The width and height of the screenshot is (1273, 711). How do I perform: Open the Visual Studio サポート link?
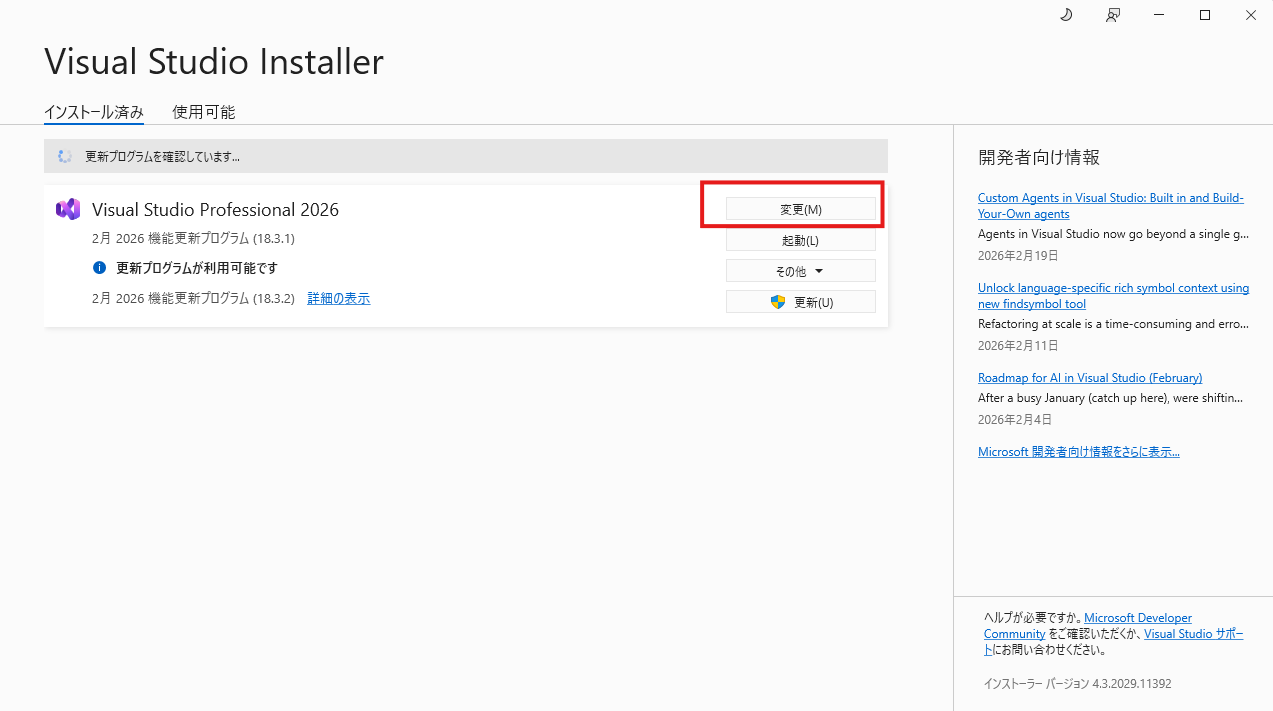coord(1194,634)
